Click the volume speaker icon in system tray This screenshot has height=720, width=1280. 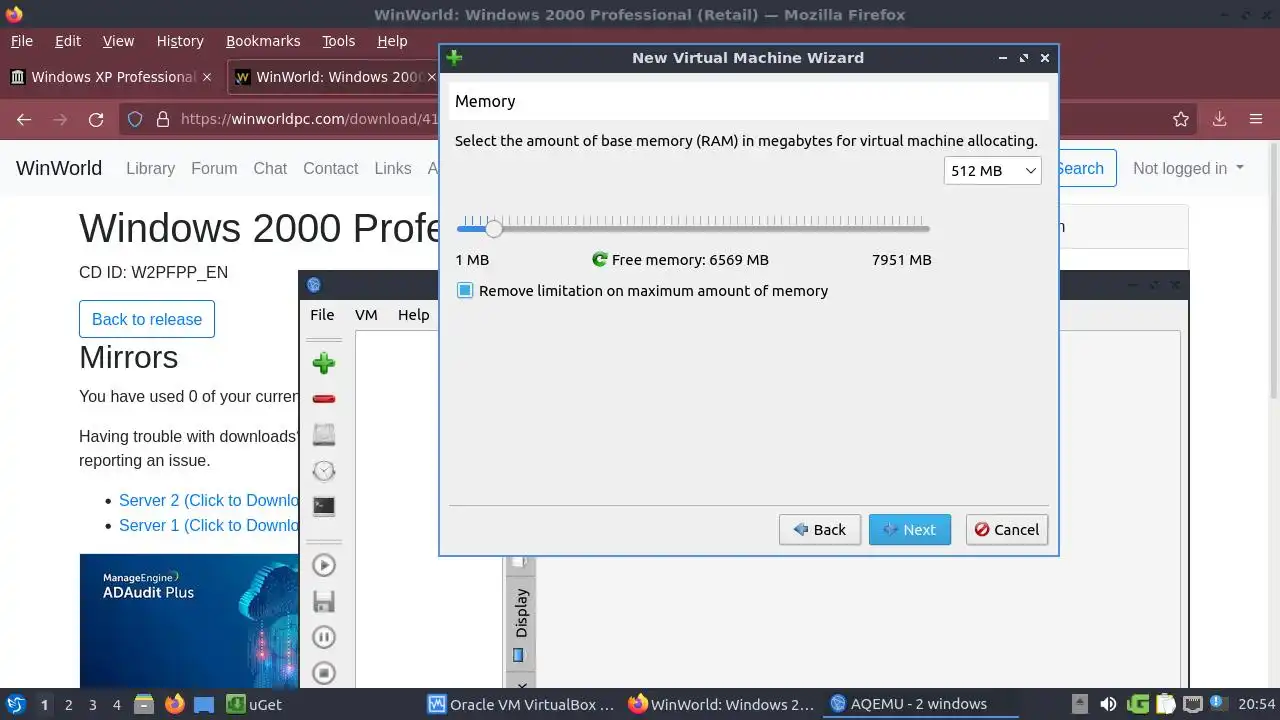(1108, 704)
